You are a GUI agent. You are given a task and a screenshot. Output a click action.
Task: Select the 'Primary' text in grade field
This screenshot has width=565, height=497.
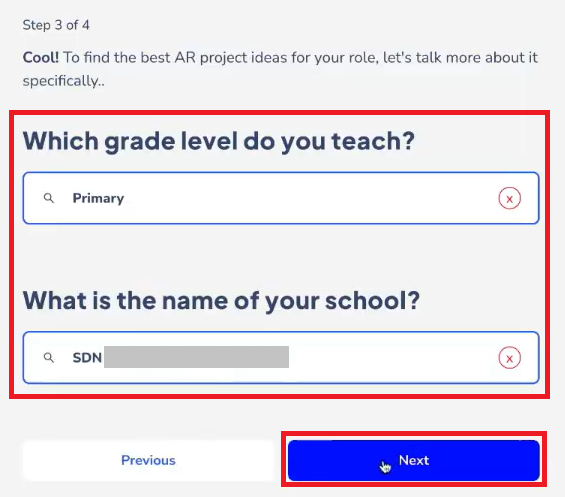[98, 198]
